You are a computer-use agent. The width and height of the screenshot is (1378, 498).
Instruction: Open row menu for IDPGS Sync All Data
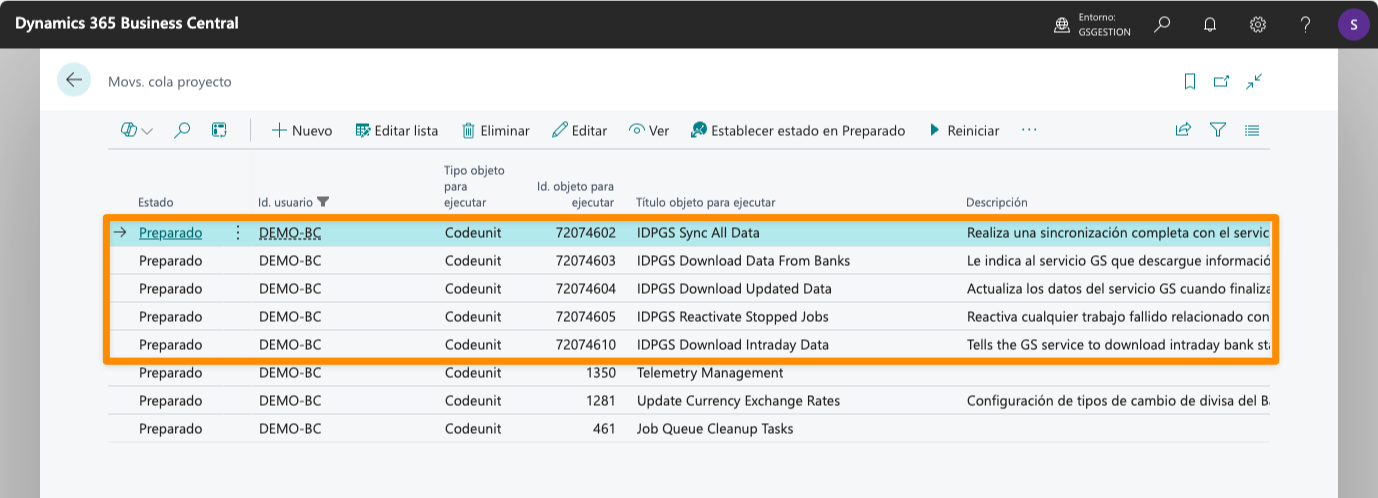point(237,233)
